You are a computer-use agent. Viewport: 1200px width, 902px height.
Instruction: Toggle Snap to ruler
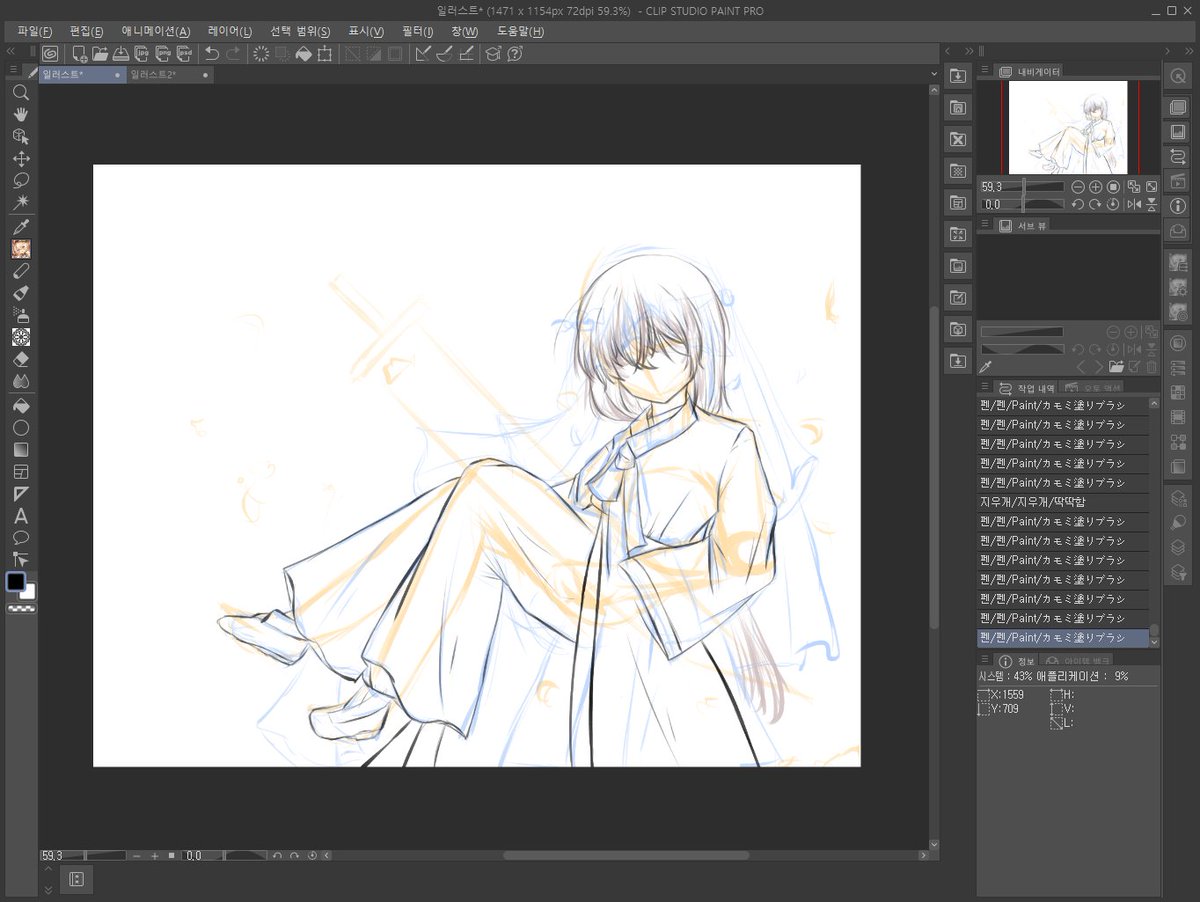[423, 53]
